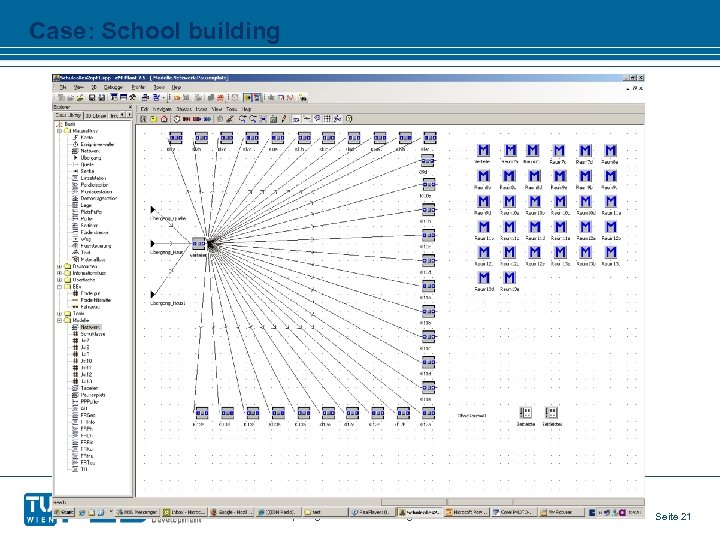Image resolution: width=720 pixels, height=540 pixels.
Task: Select the Basis root node in the tree
Action: pyautogui.click(x=70, y=124)
